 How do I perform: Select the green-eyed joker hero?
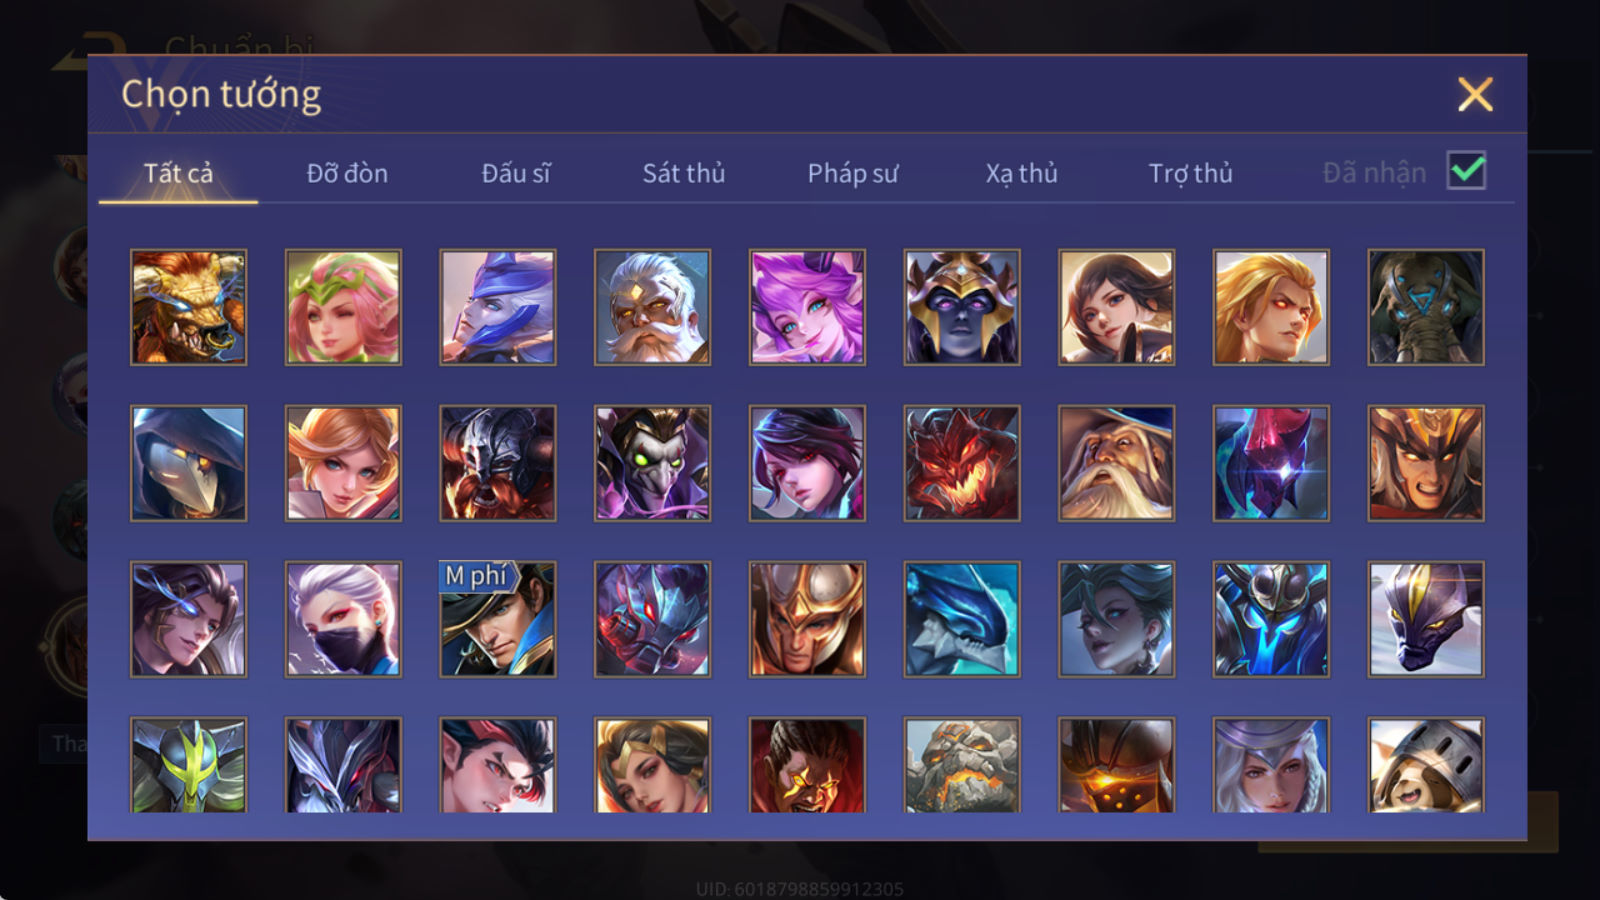pos(652,463)
